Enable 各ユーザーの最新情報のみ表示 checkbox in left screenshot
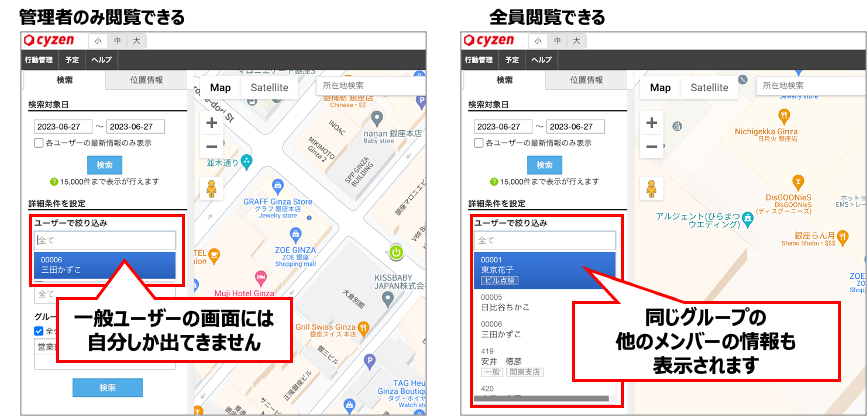This screenshot has height=416, width=867. 39,143
